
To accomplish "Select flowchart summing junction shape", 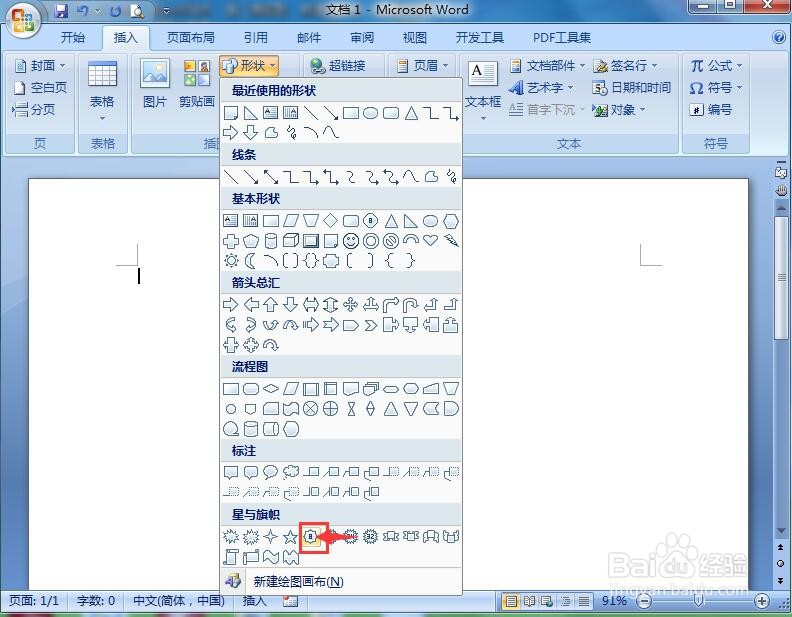I will point(311,408).
